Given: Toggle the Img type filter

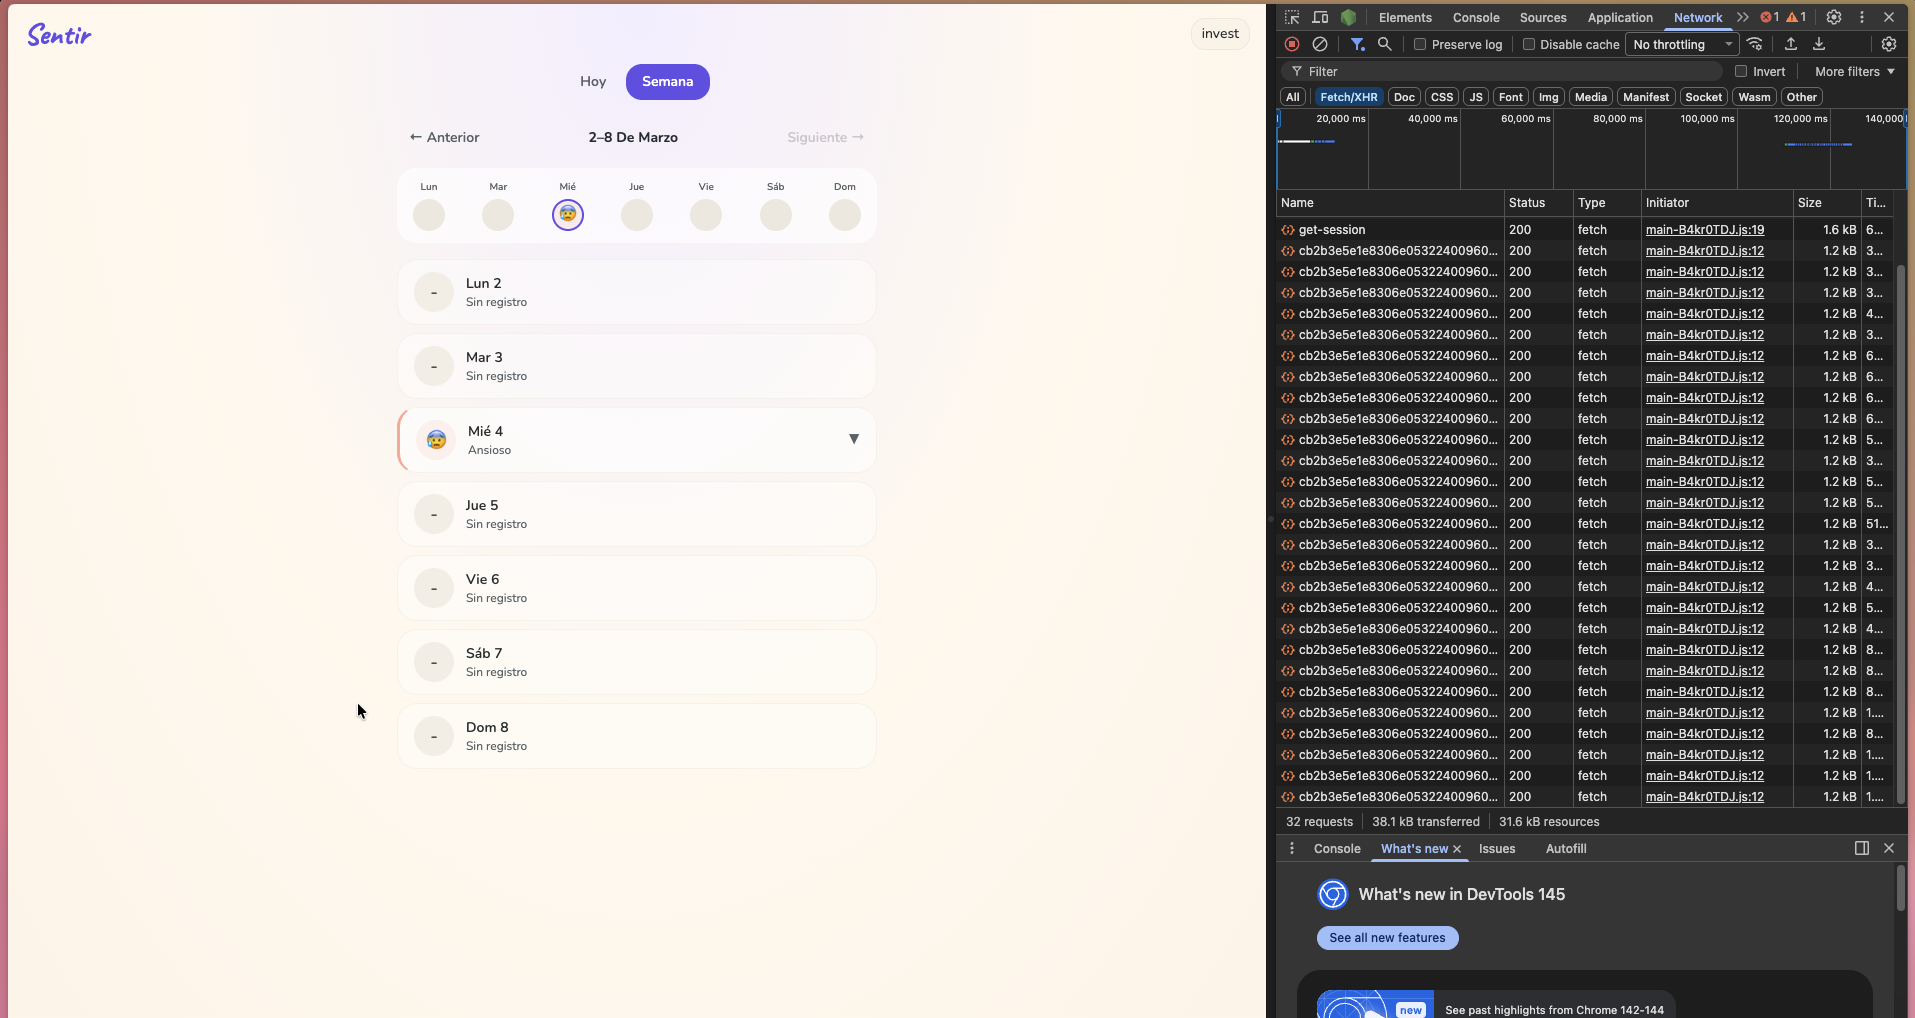Looking at the screenshot, I should [1549, 97].
